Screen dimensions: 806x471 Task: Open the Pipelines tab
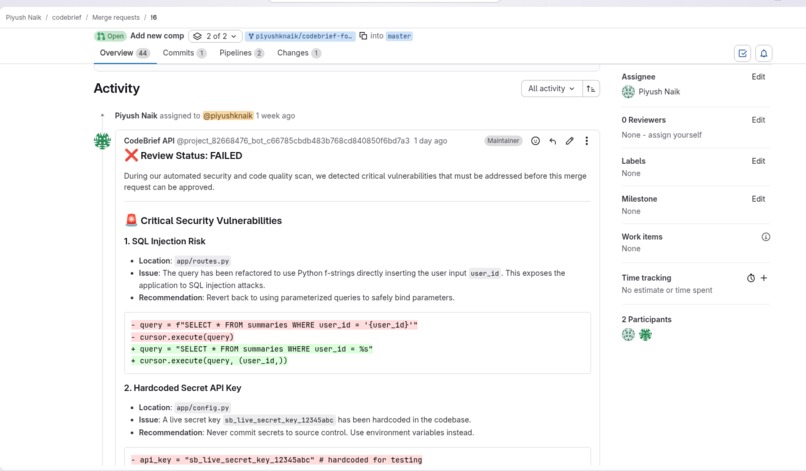[241, 53]
